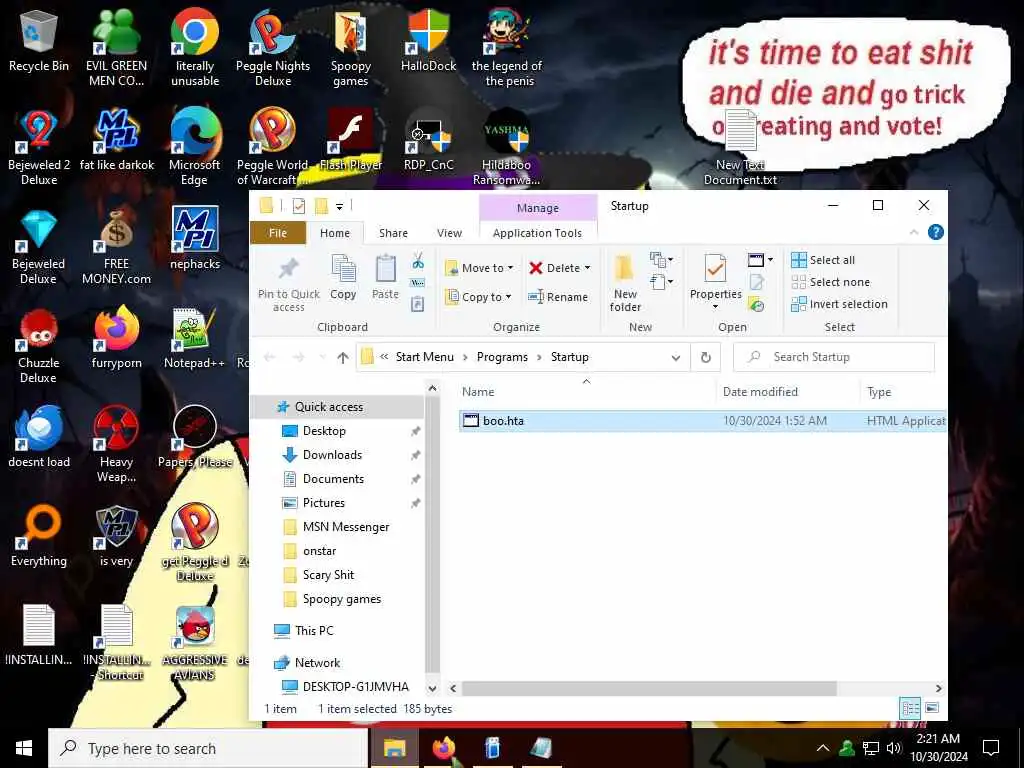Switch to the Share ribbon tab

click(x=393, y=233)
